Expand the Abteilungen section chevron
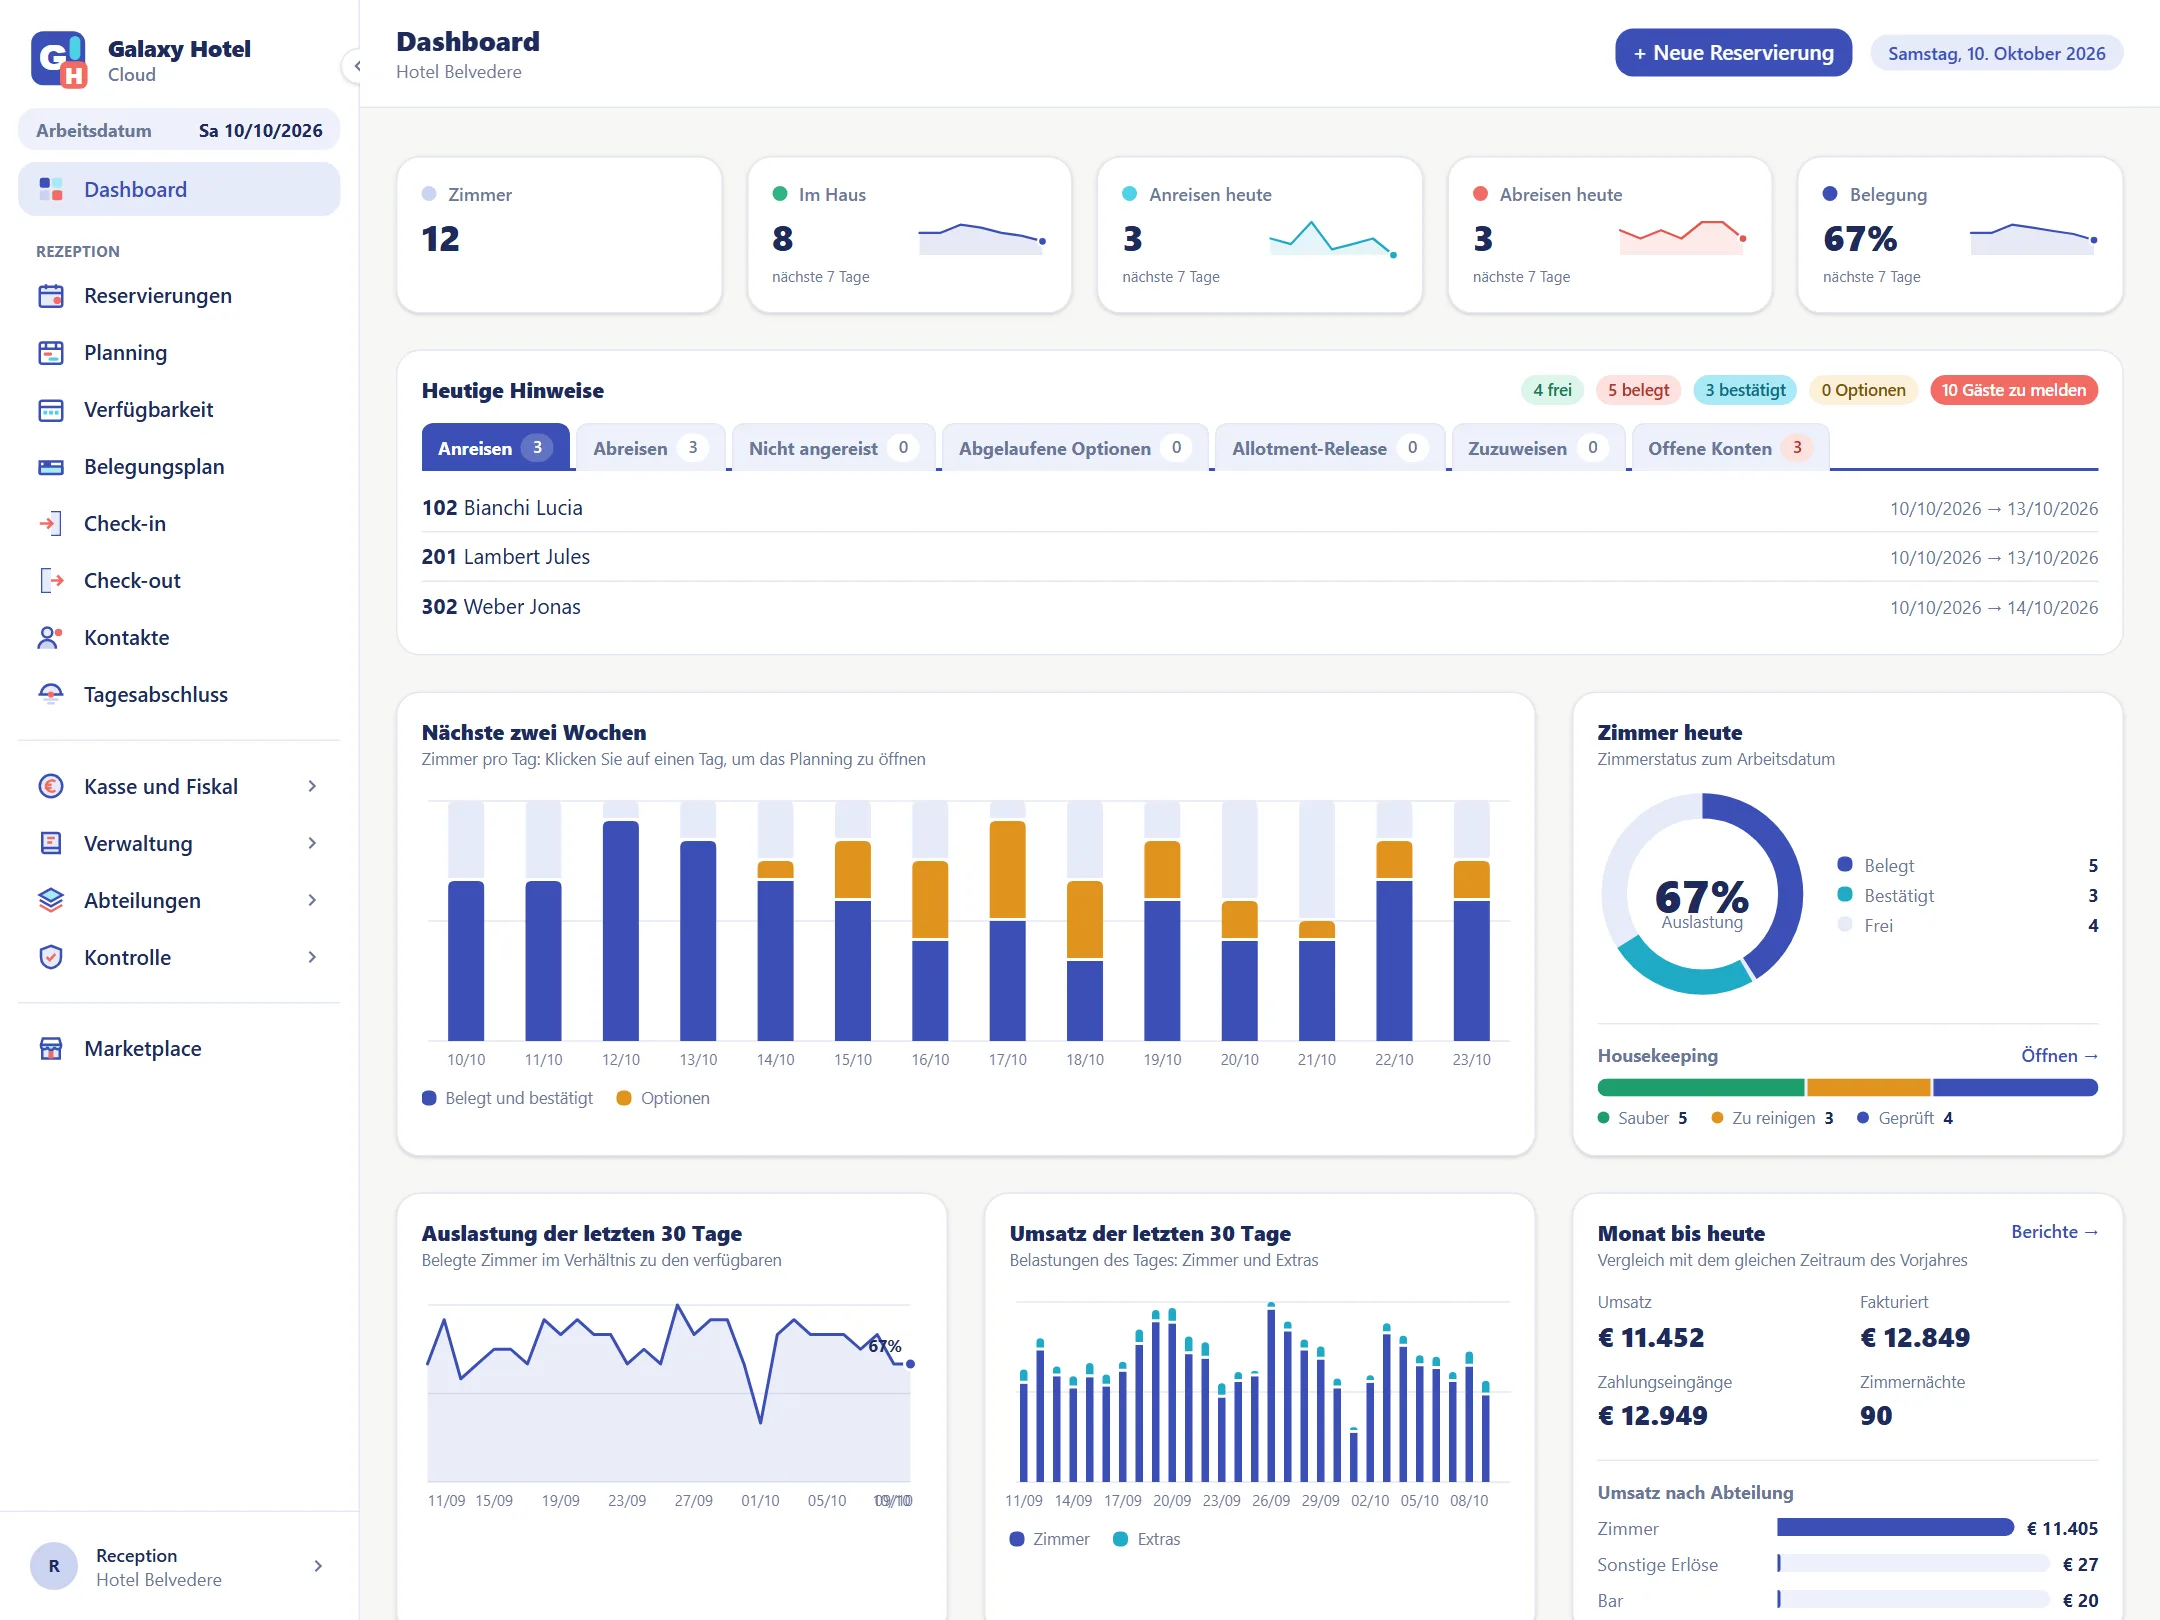Image resolution: width=2160 pixels, height=1620 pixels. coord(312,901)
